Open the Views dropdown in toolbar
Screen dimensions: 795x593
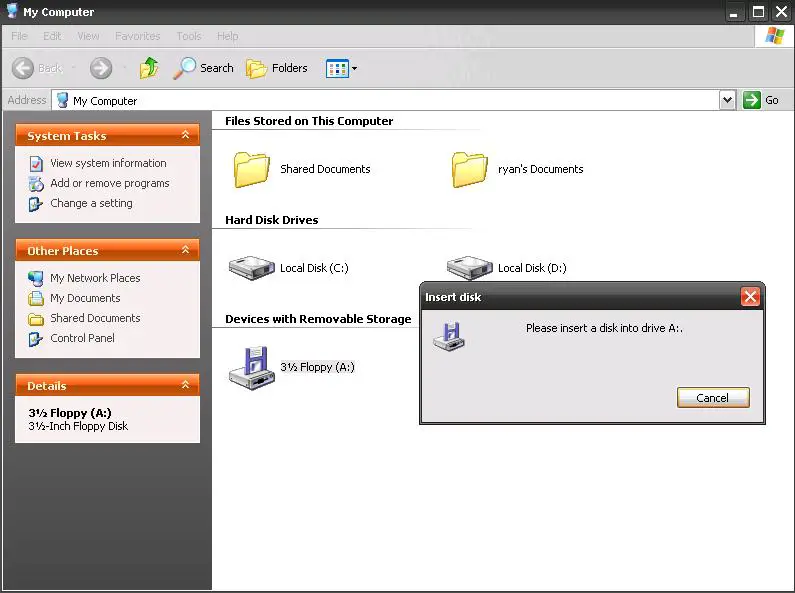(x=341, y=68)
